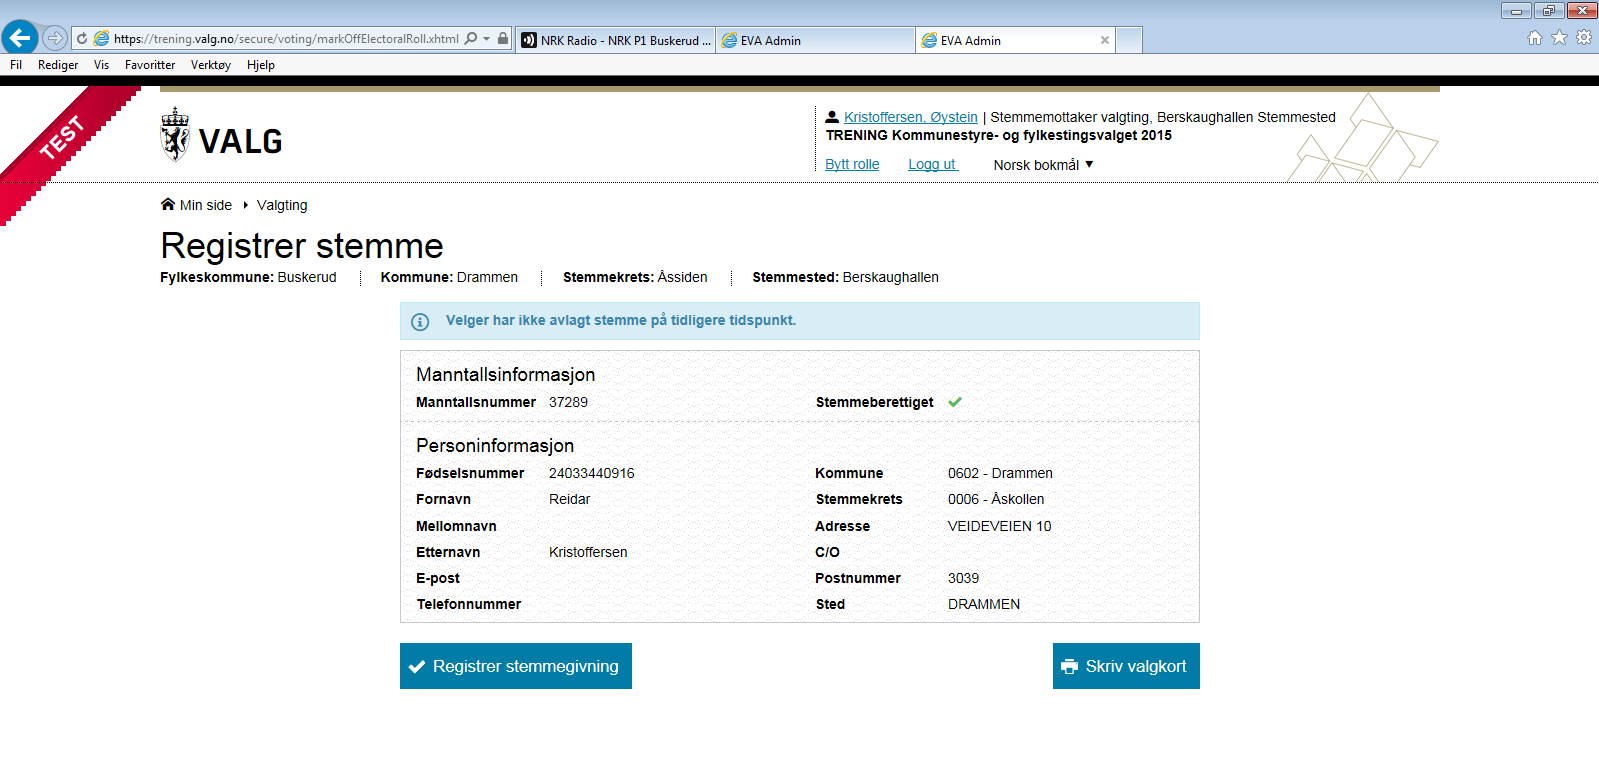Click the Registrer stemme heading

(302, 246)
